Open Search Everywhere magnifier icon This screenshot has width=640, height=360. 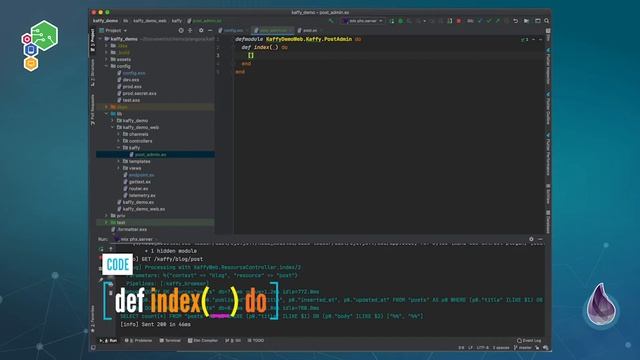click(x=547, y=21)
